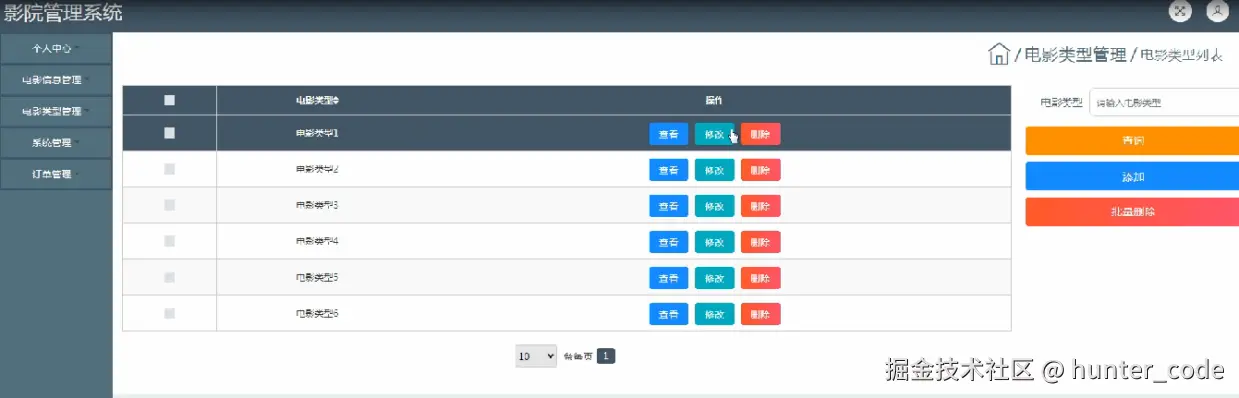Click 查看 for 电影类型1
Viewport: 1239px width, 398px height.
point(669,134)
